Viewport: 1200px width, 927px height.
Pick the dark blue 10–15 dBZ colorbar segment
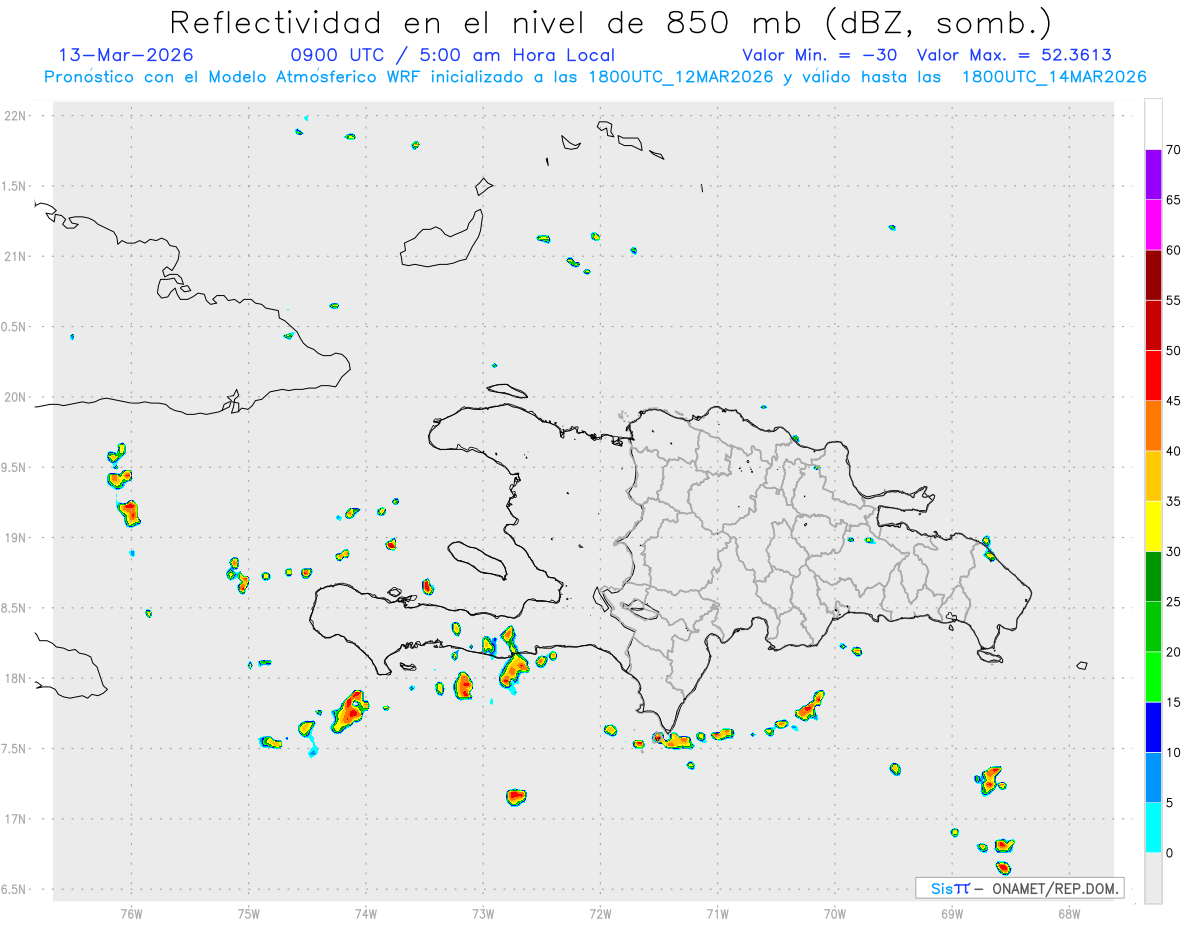pos(1153,727)
